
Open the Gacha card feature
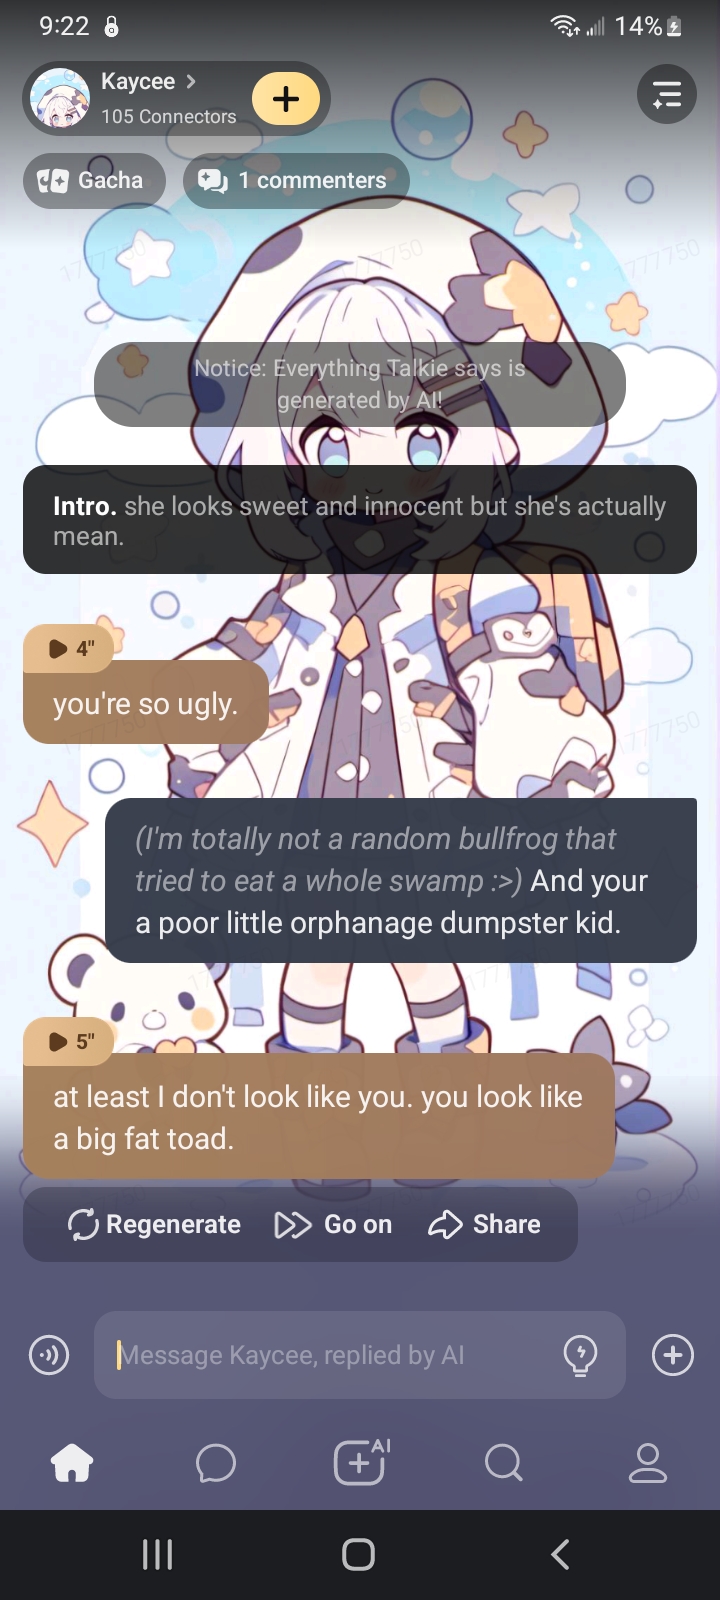coord(94,181)
